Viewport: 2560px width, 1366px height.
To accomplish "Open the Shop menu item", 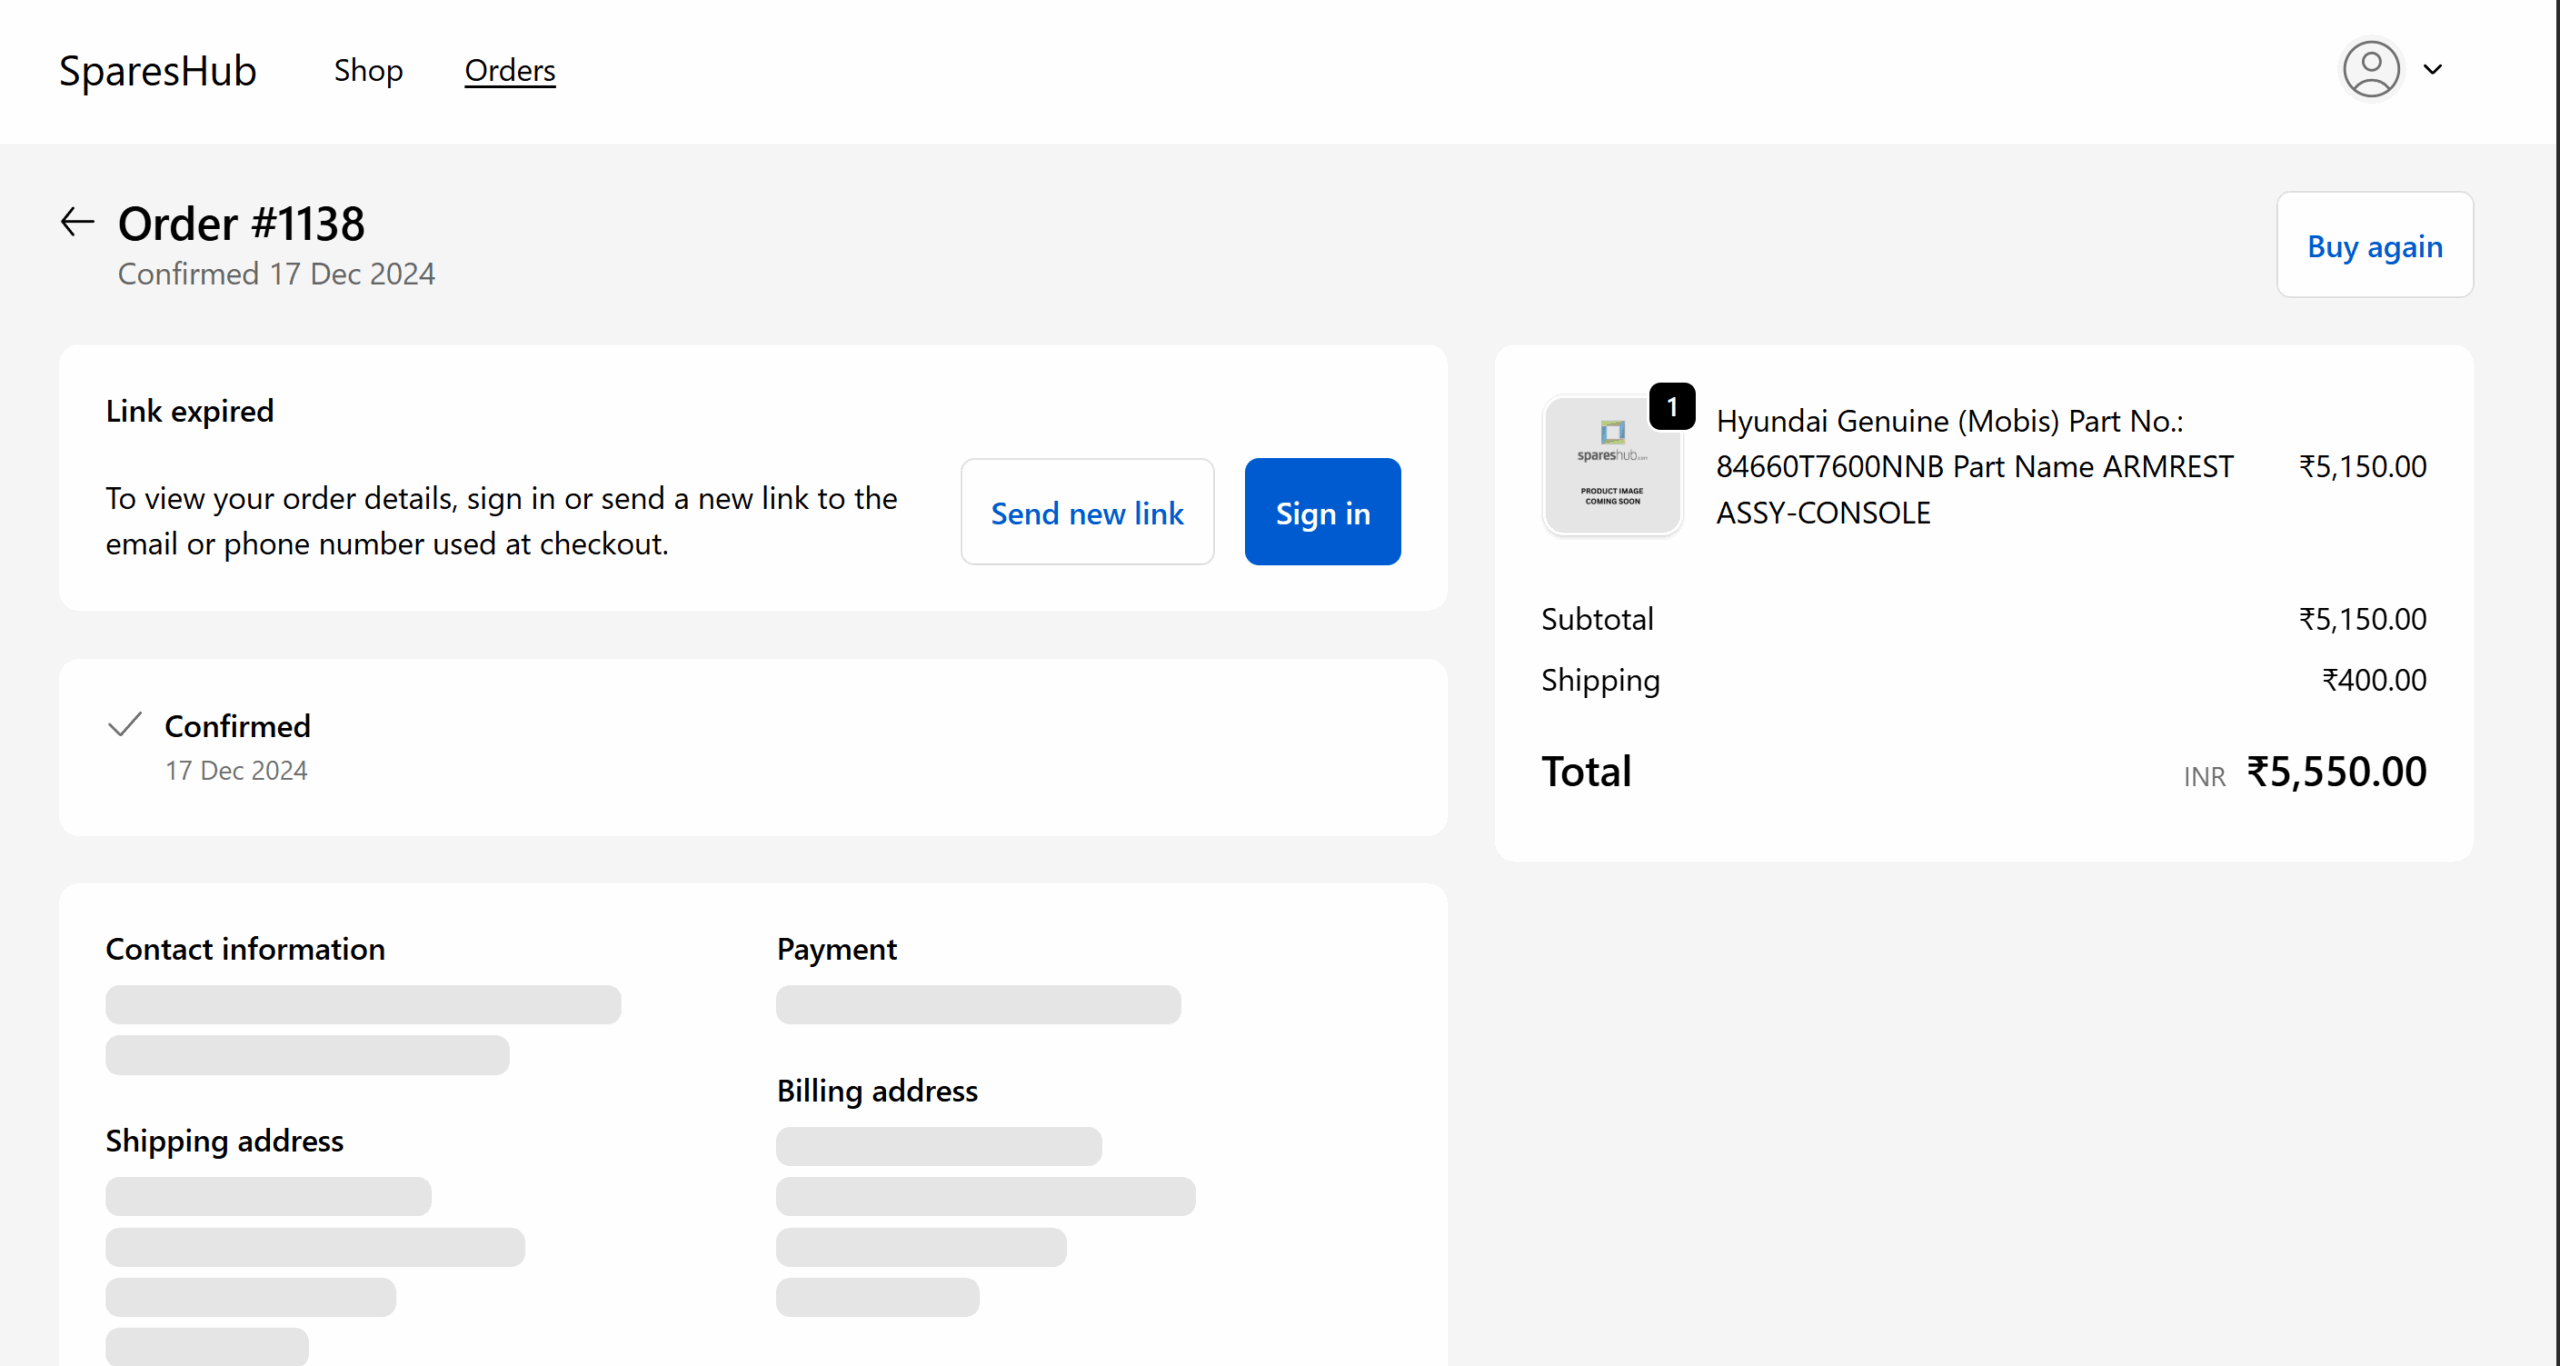I will coord(368,70).
